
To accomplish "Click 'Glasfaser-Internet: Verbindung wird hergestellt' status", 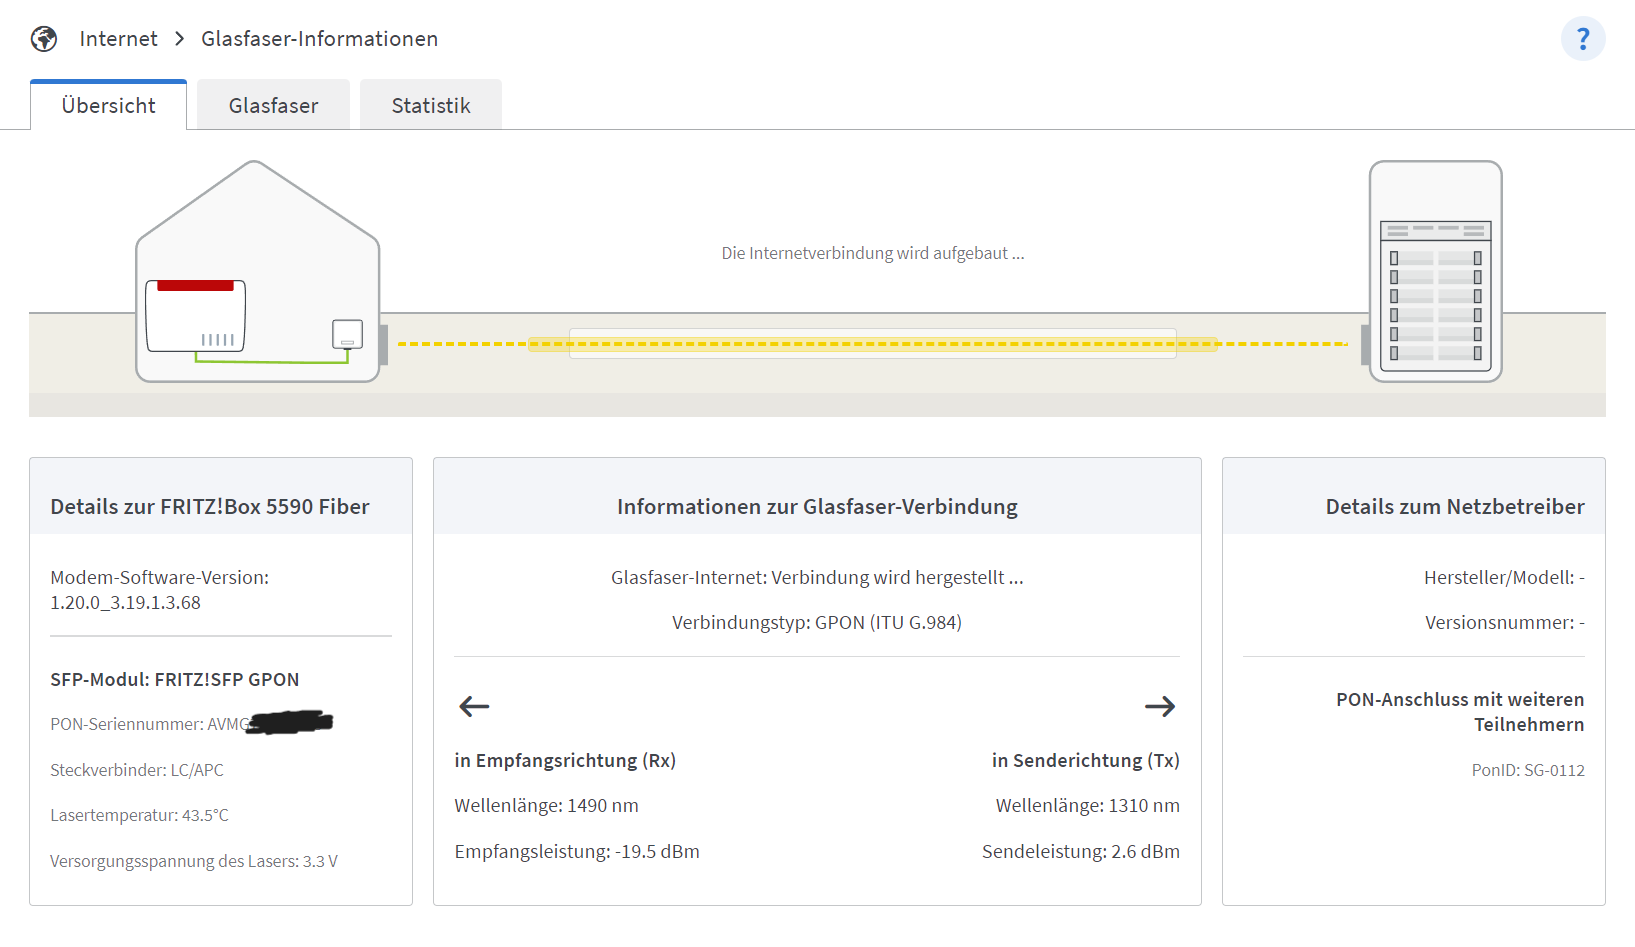I will click(817, 578).
